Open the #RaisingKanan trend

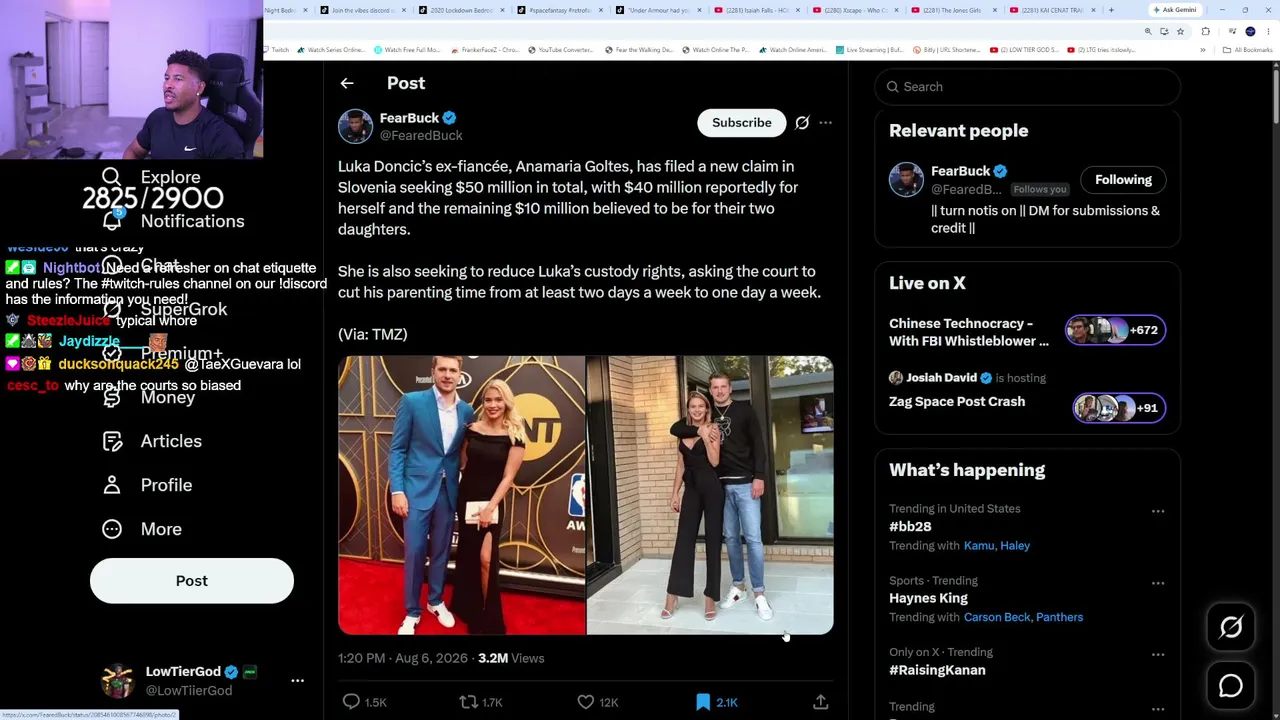coord(937,671)
